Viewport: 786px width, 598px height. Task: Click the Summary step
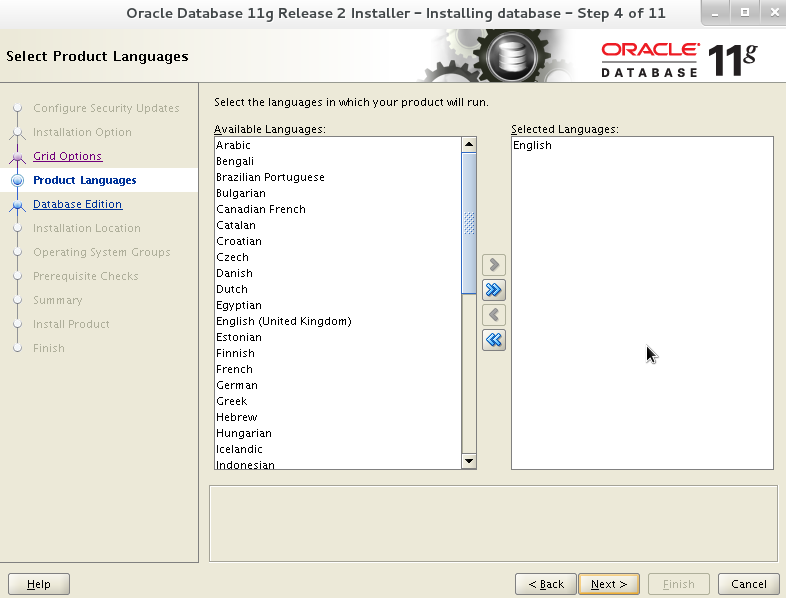click(x=58, y=300)
